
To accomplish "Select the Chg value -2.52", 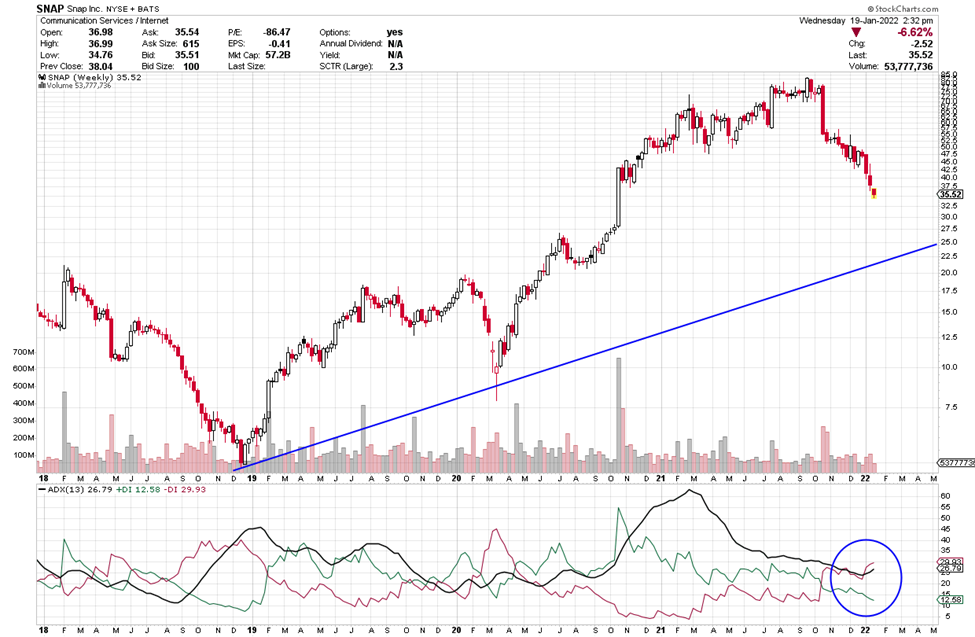I will point(922,44).
